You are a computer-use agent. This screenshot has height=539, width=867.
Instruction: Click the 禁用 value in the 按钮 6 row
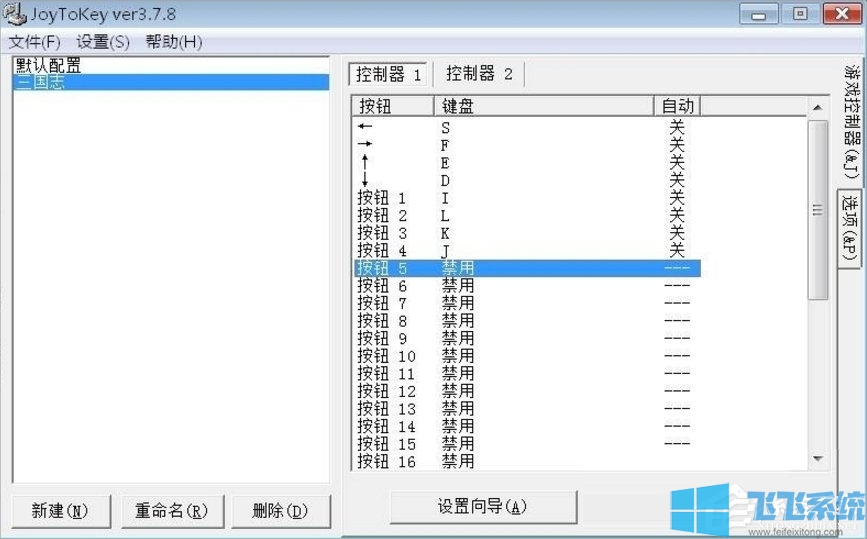[458, 286]
